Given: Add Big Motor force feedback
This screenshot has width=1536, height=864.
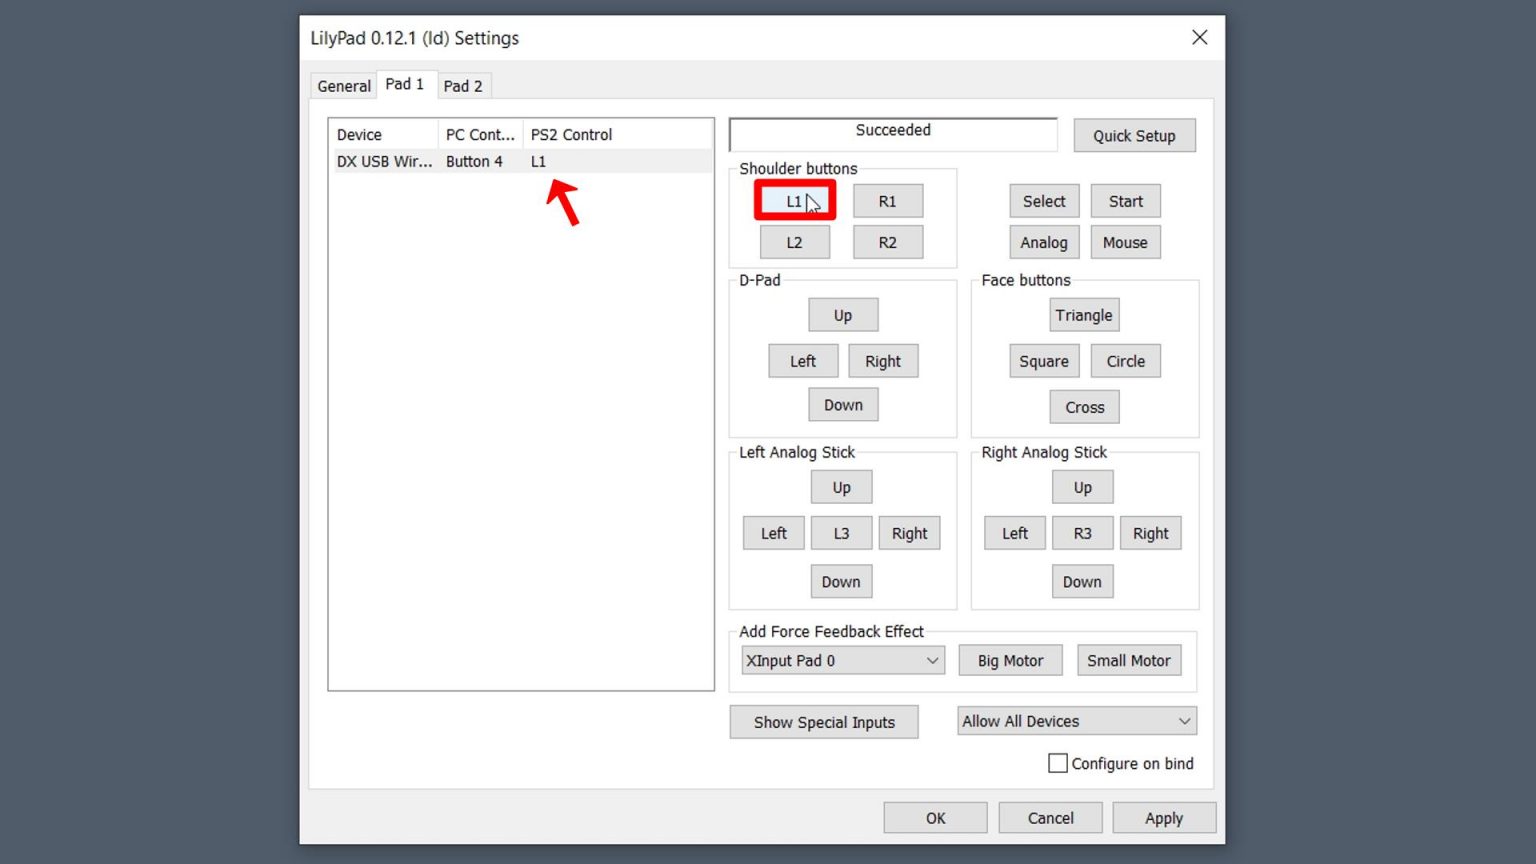Looking at the screenshot, I should tap(1010, 660).
